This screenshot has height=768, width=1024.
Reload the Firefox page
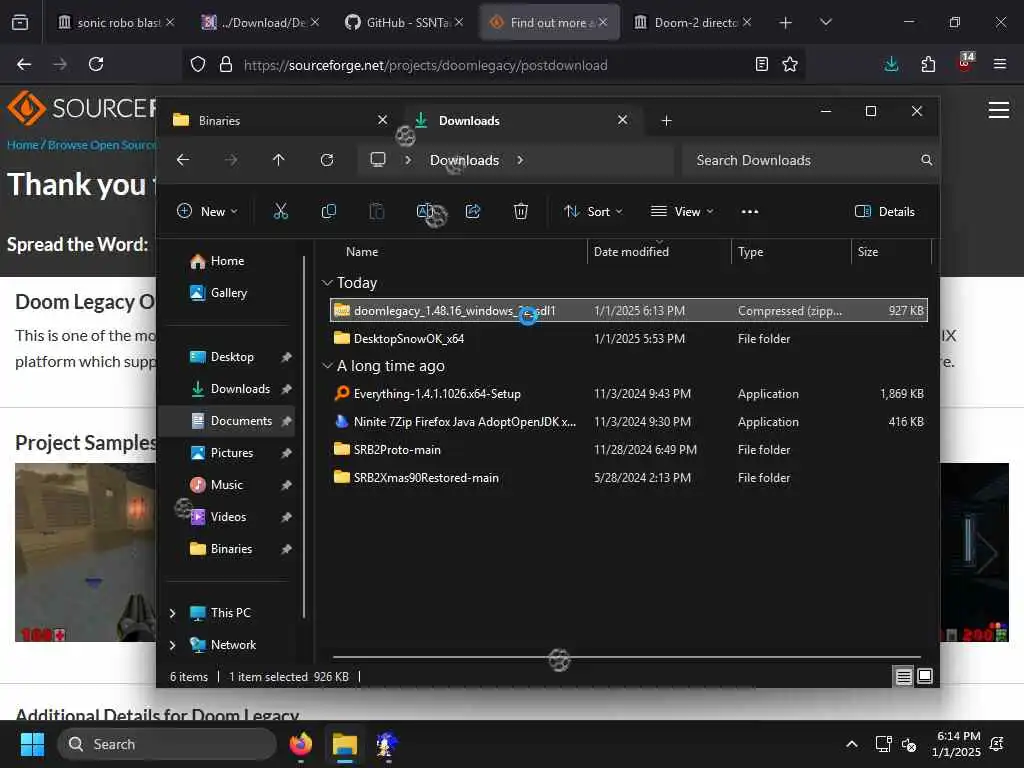tap(96, 64)
